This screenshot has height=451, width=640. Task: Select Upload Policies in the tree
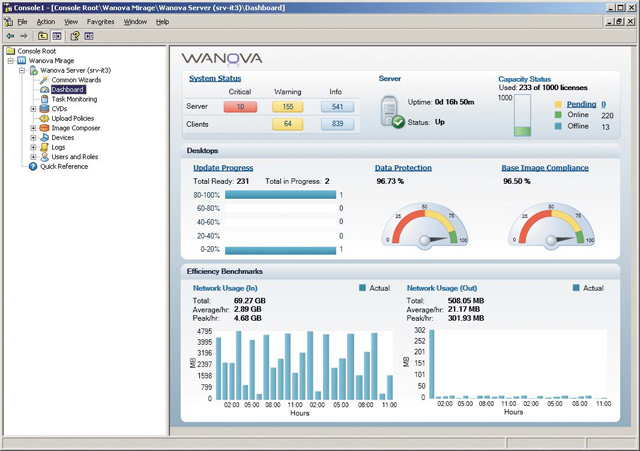[x=73, y=118]
